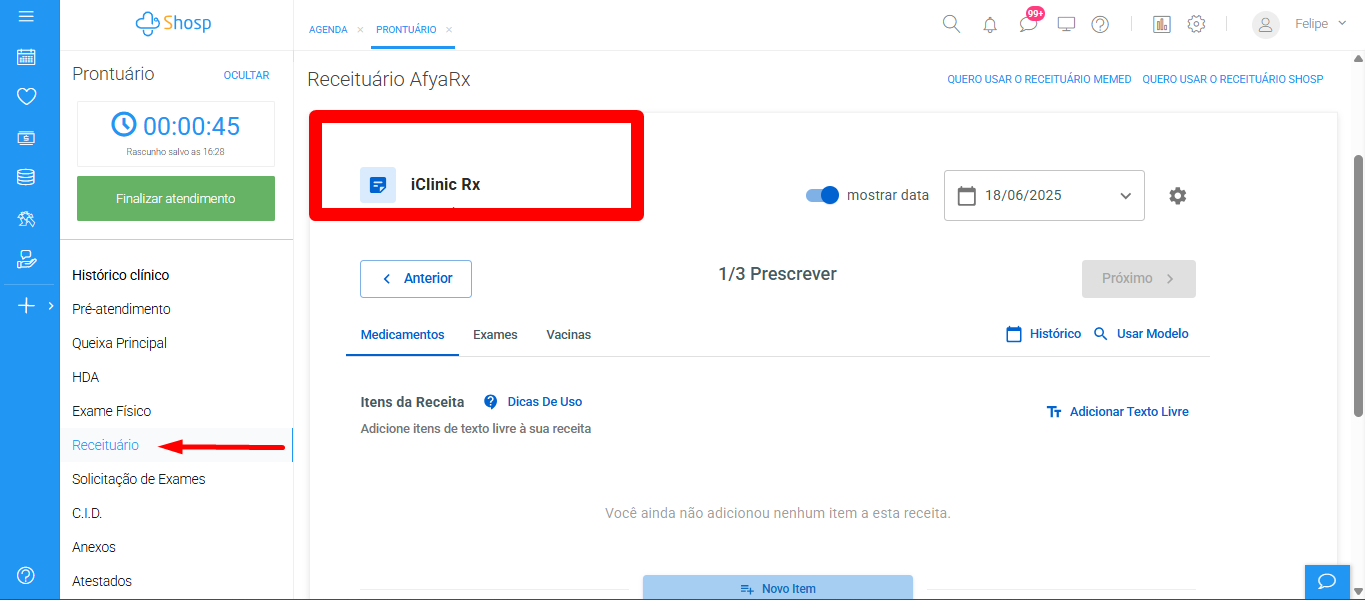Screen dimensions: 1365x600
Task: Click the timer clock icon
Action: (123, 125)
